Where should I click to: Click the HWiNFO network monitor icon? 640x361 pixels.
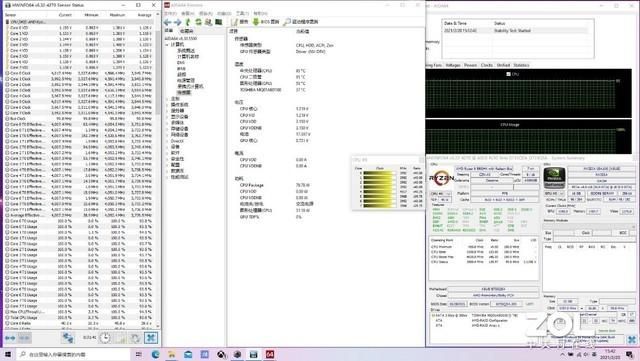coord(68,338)
